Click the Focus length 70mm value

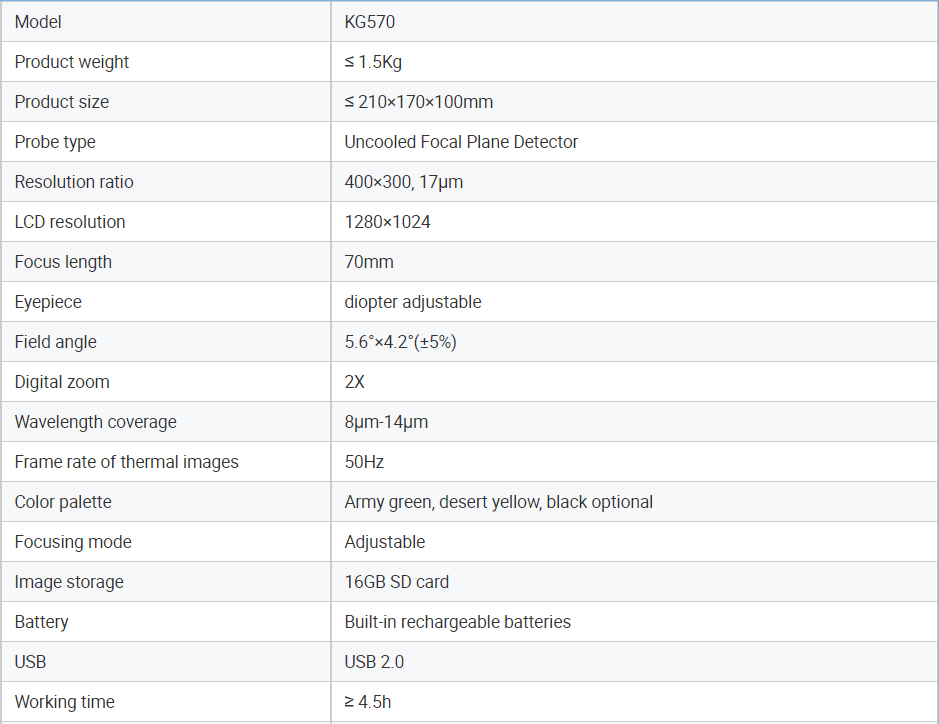coord(369,262)
